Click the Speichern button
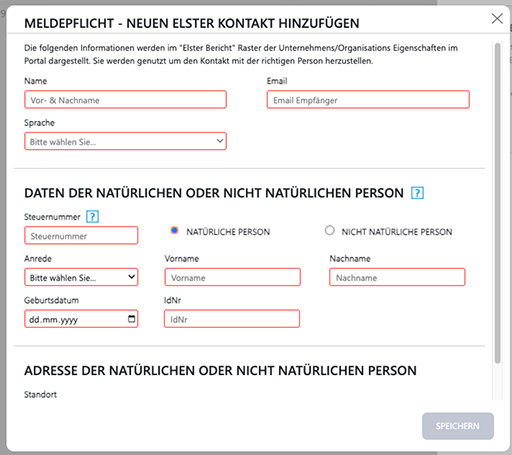The height and width of the screenshot is (455, 512). [458, 426]
